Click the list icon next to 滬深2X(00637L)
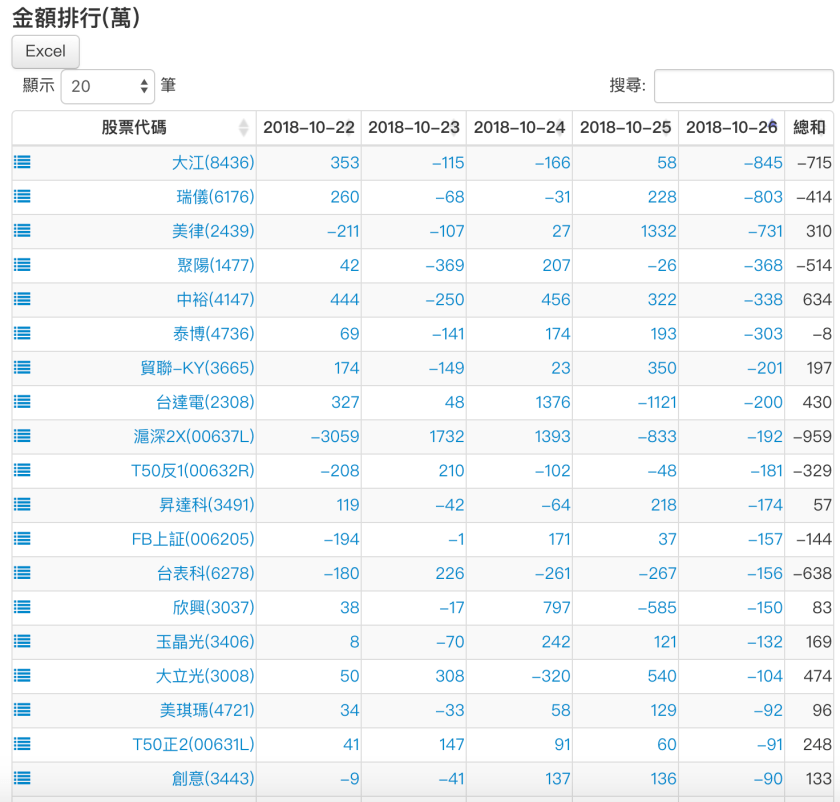 pyautogui.click(x=21, y=436)
